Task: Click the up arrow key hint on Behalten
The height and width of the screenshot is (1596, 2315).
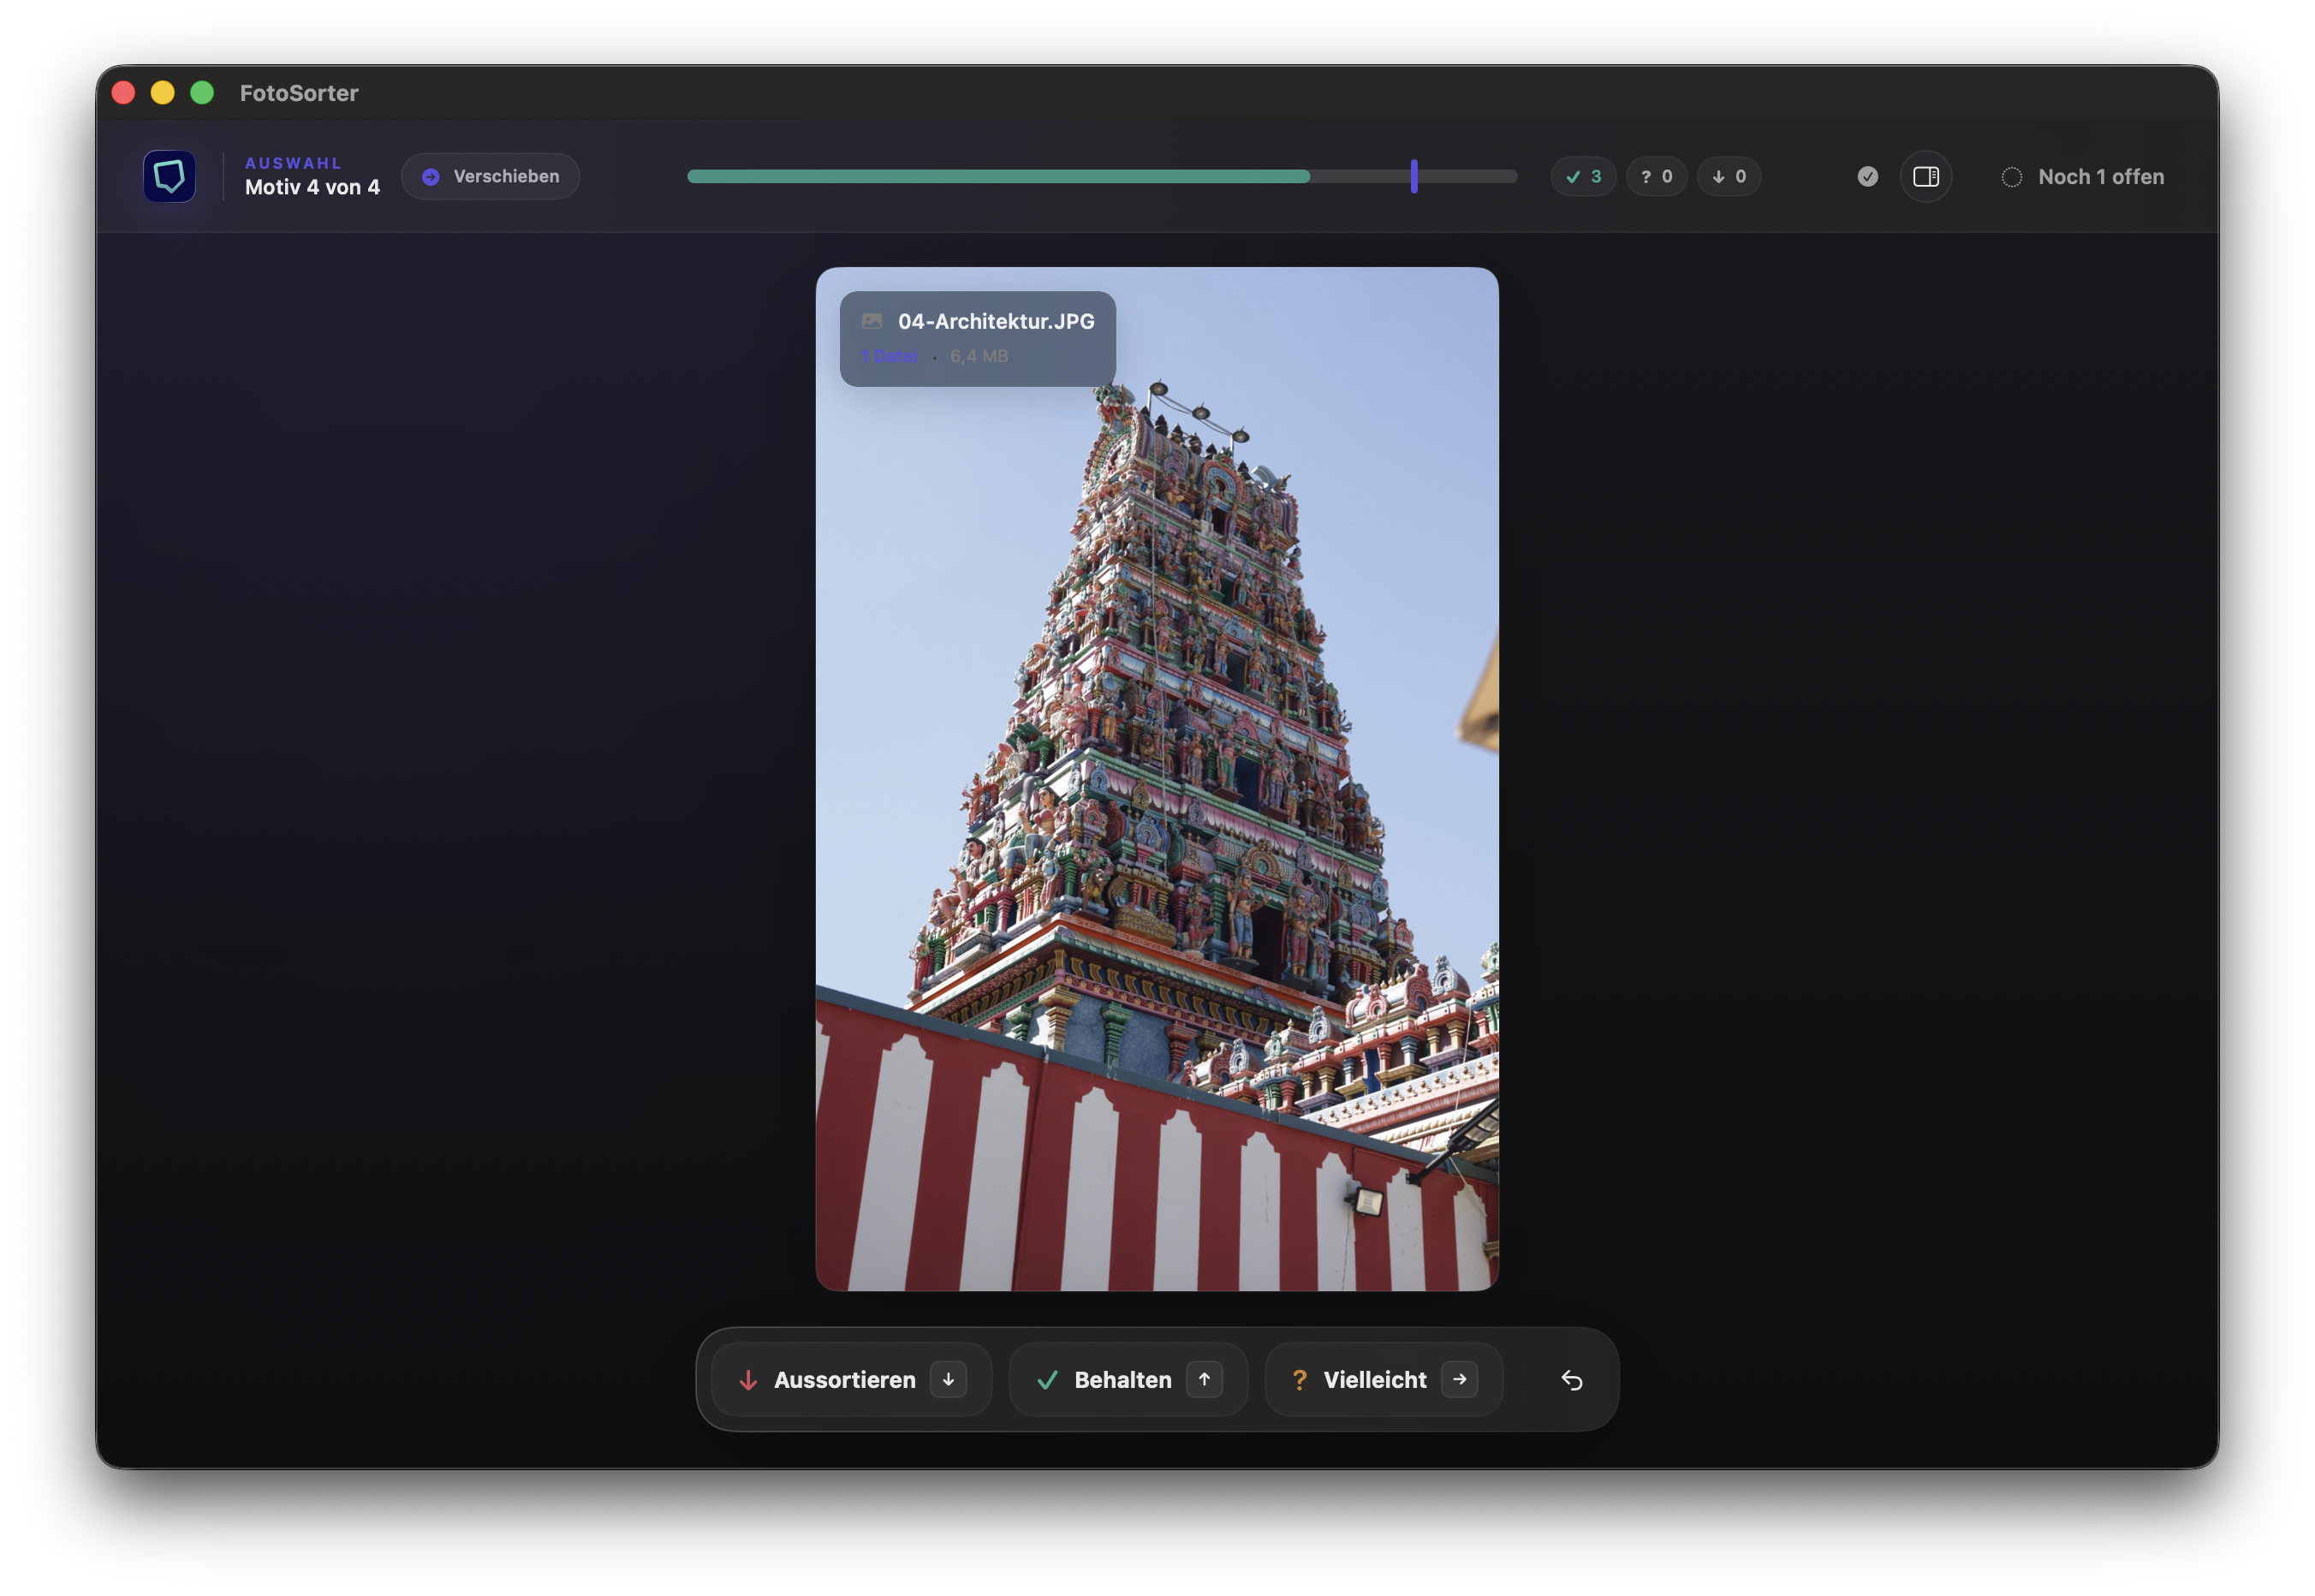Action: 1204,1380
